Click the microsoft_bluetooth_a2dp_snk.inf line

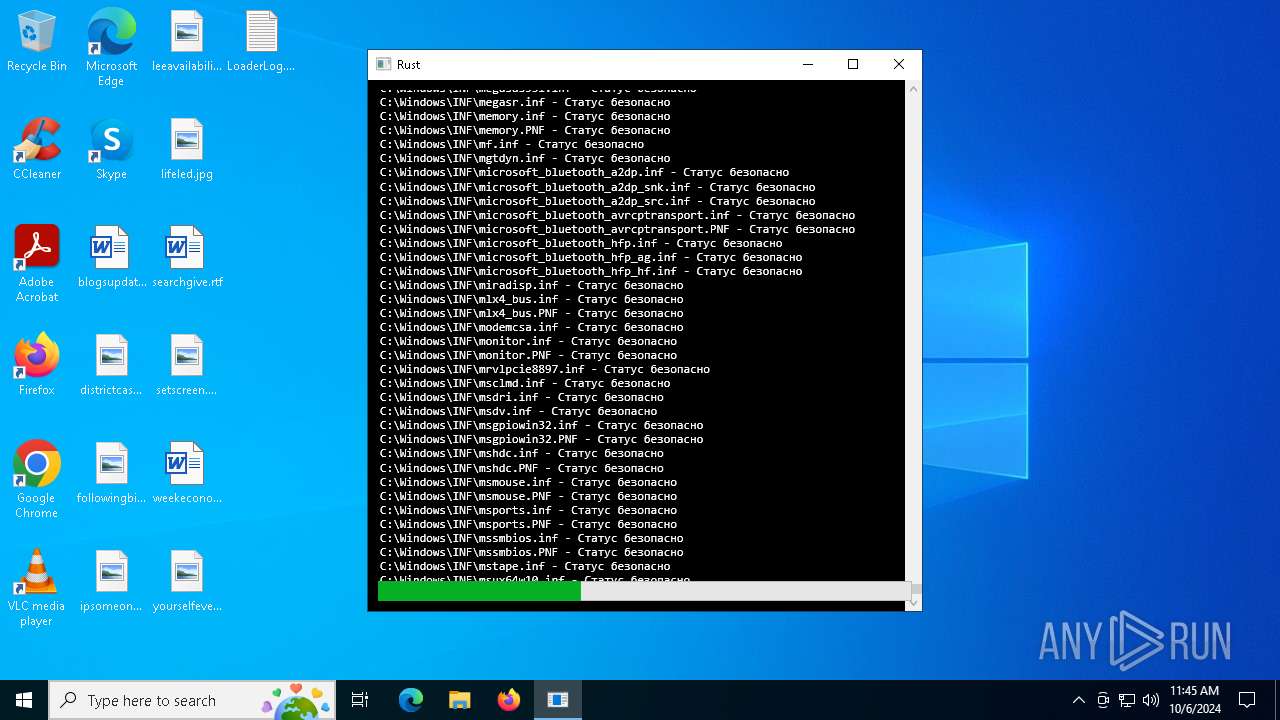597,187
